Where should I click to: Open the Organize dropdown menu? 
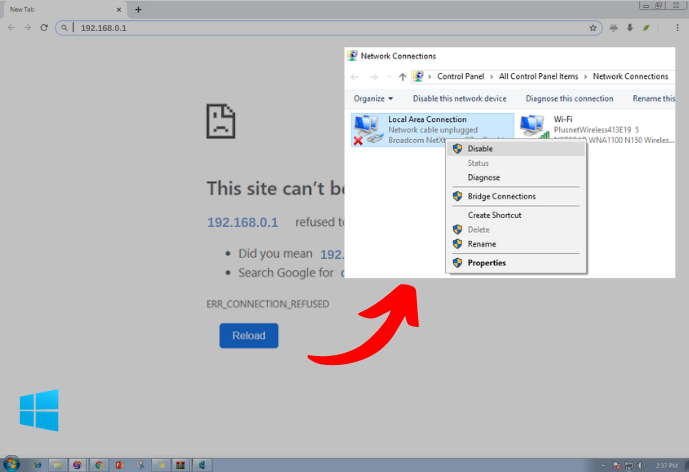pyautogui.click(x=373, y=98)
